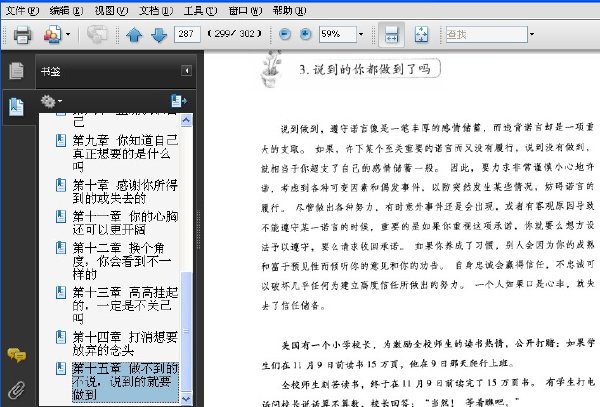Select bookmark 第十四章 打消想要放弃的念头
This screenshot has height=407, width=600.
(126, 343)
